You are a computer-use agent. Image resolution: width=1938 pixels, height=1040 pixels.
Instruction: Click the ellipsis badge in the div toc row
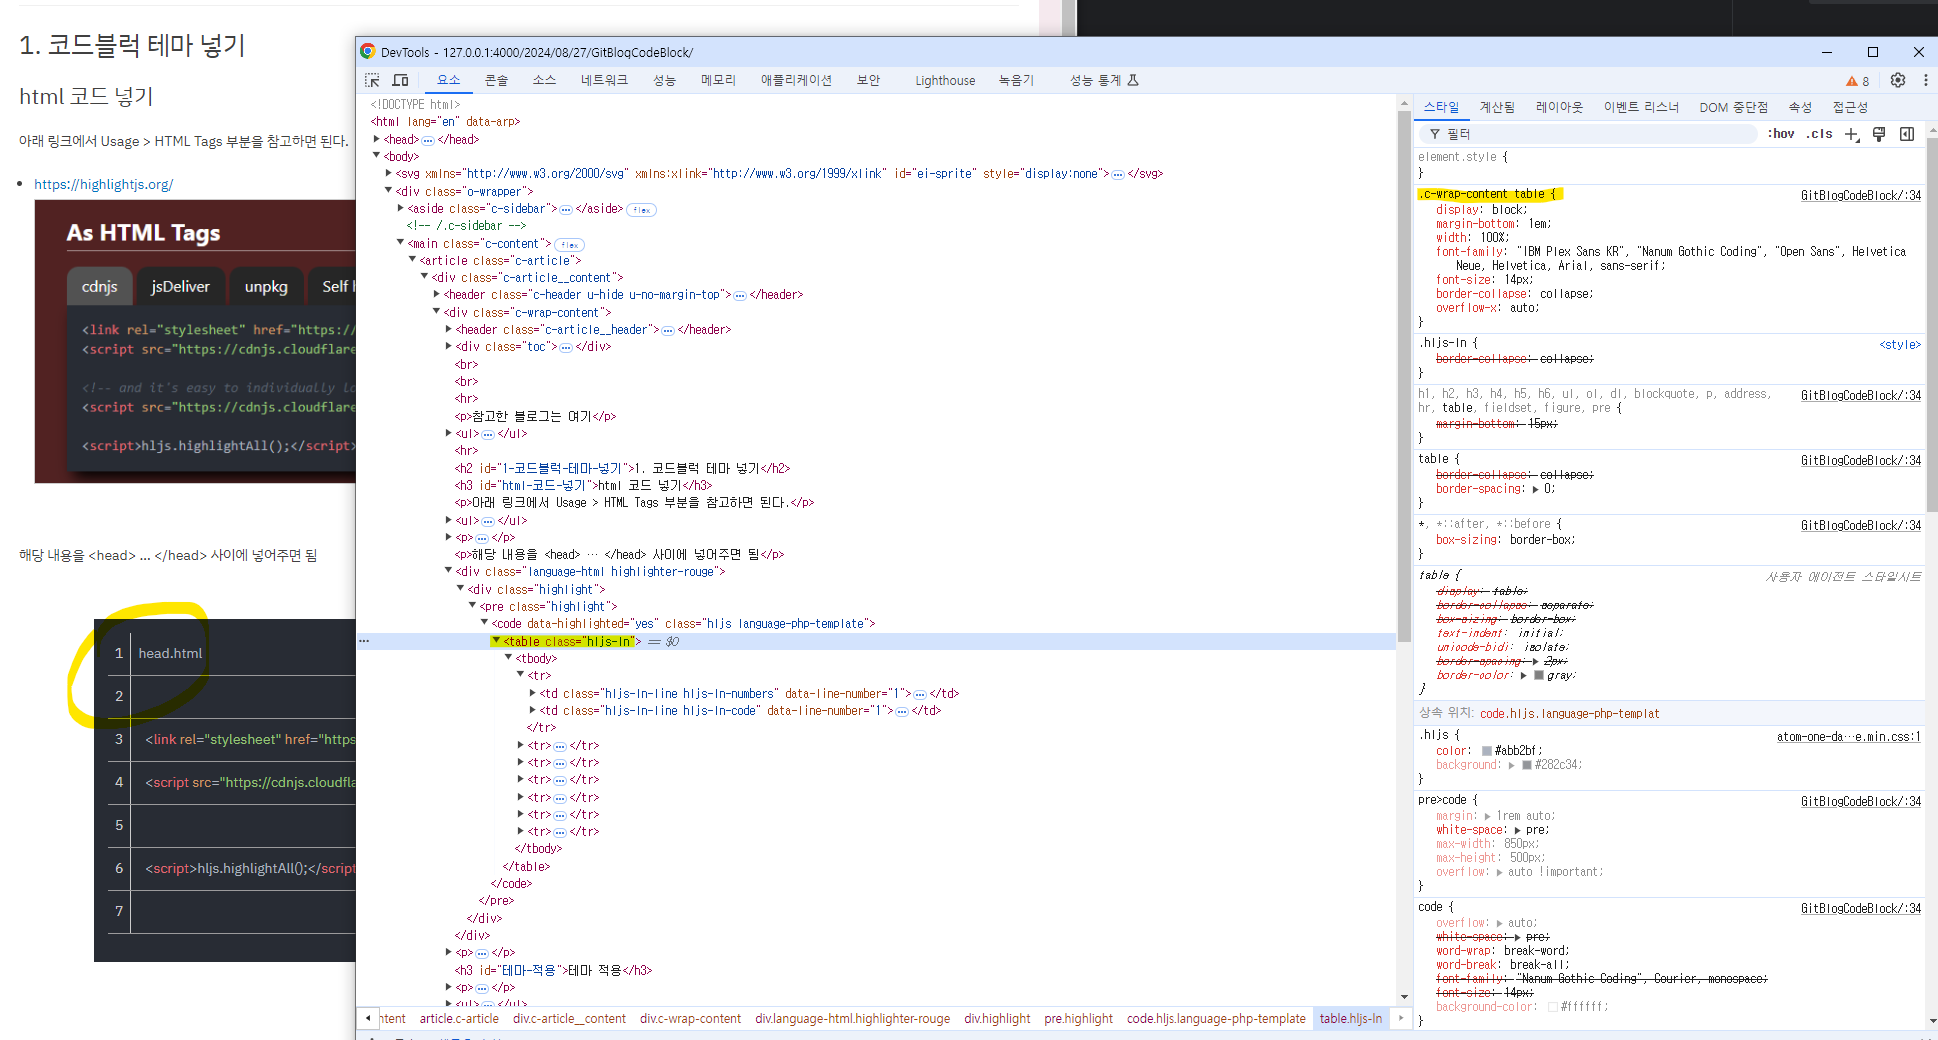click(x=566, y=347)
